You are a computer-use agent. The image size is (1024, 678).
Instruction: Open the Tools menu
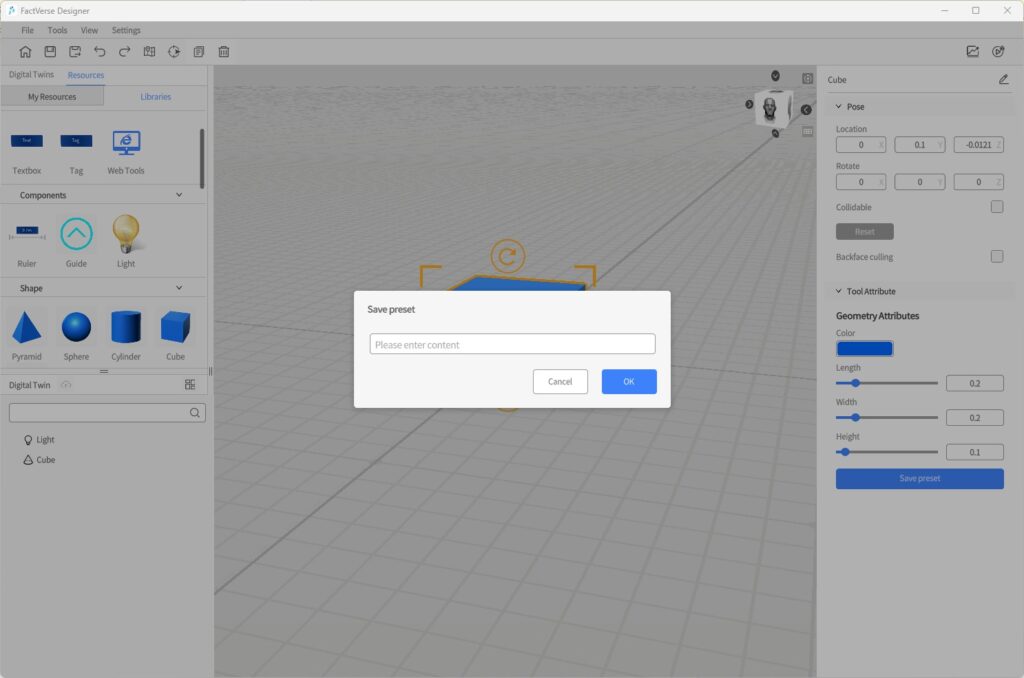click(57, 30)
